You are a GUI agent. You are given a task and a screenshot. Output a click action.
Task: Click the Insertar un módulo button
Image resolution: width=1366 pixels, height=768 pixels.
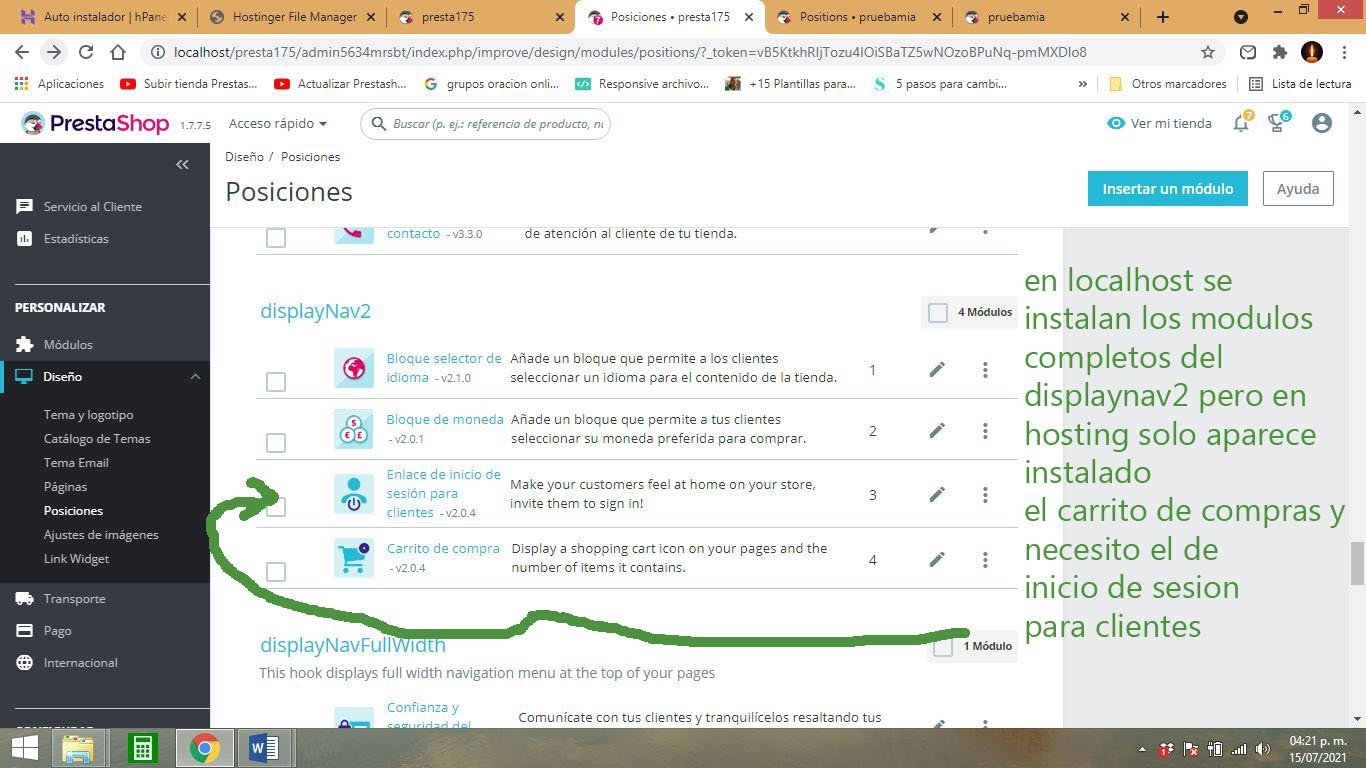point(1167,188)
